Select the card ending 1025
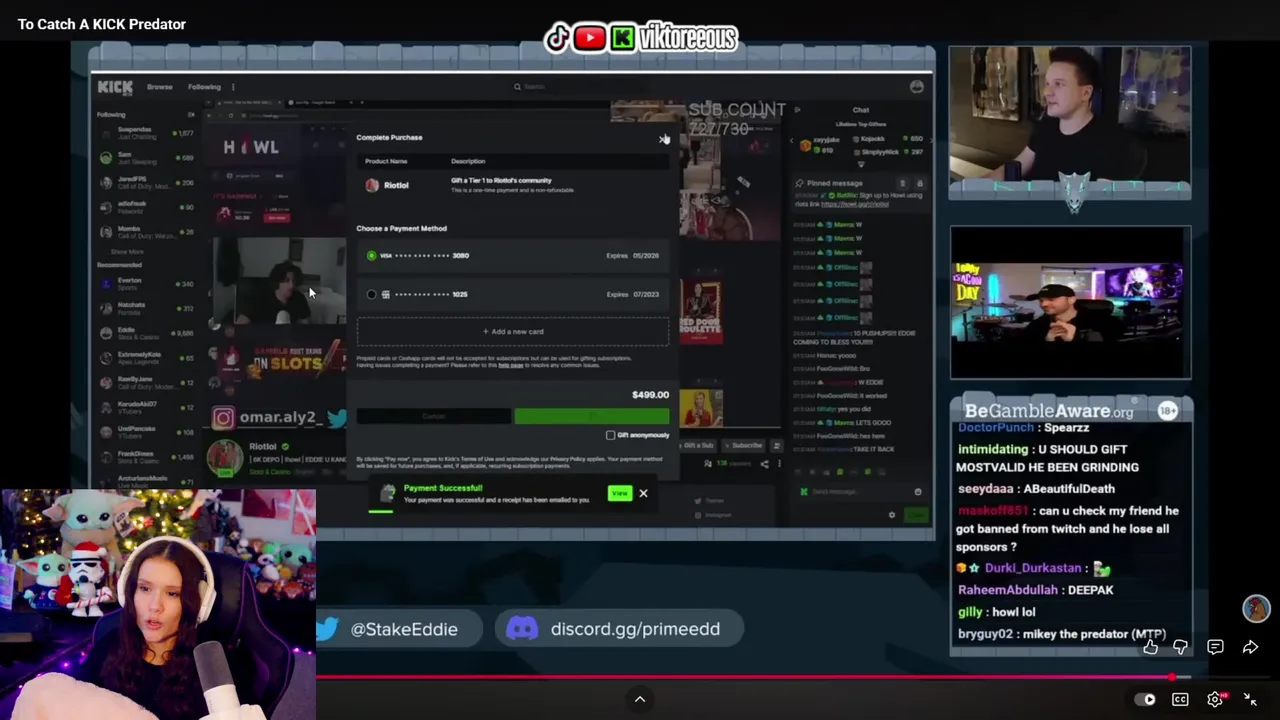Viewport: 1280px width, 720px height. tap(513, 295)
